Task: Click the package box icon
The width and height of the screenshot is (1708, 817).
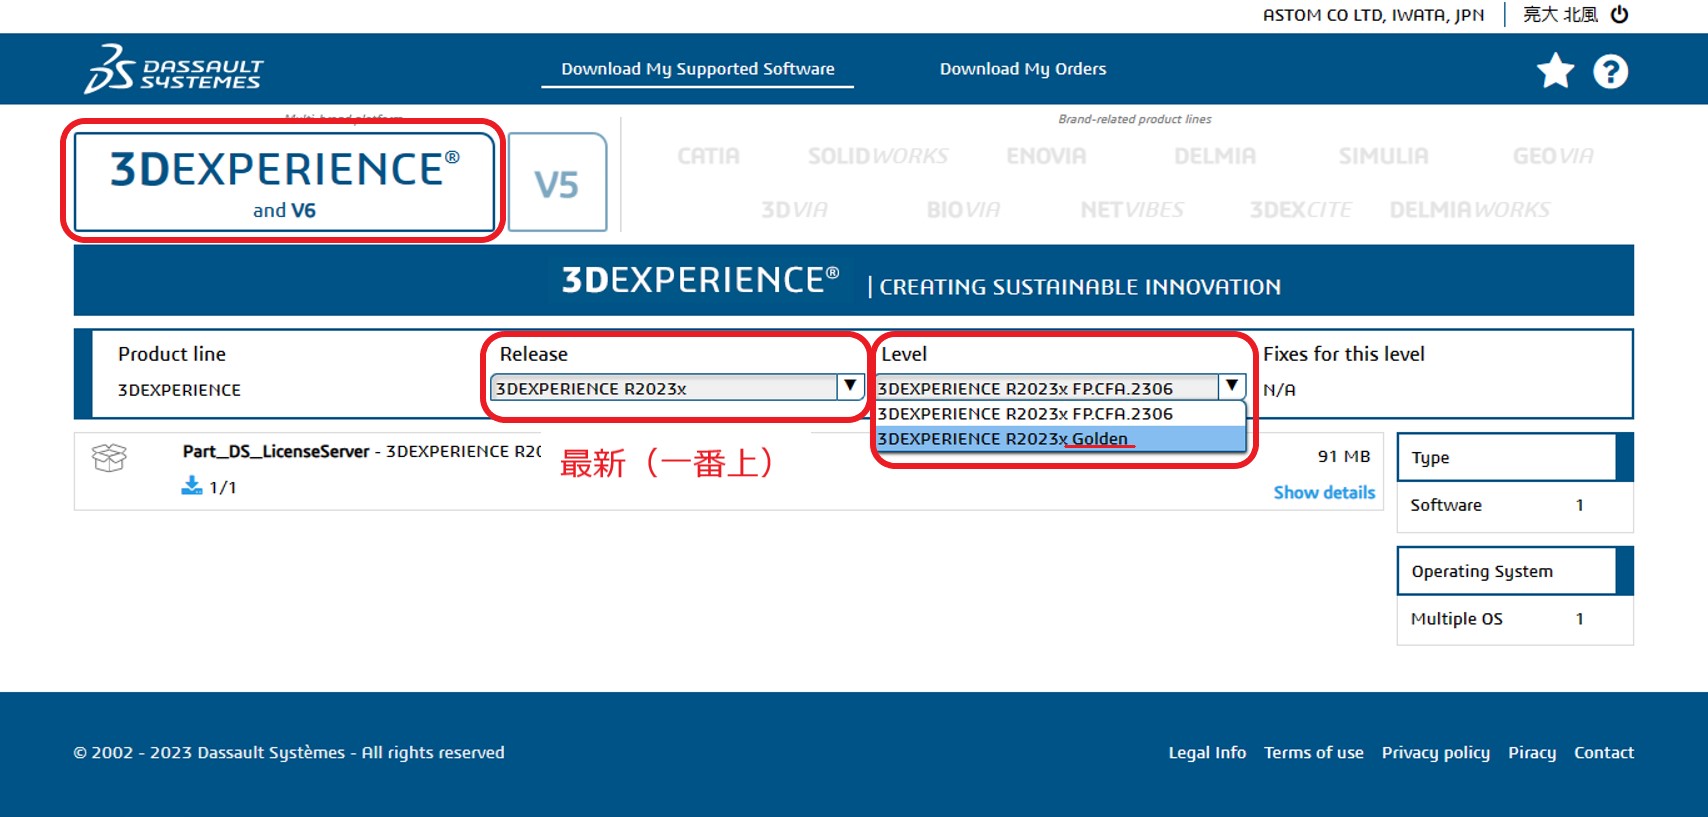Action: coord(109,458)
